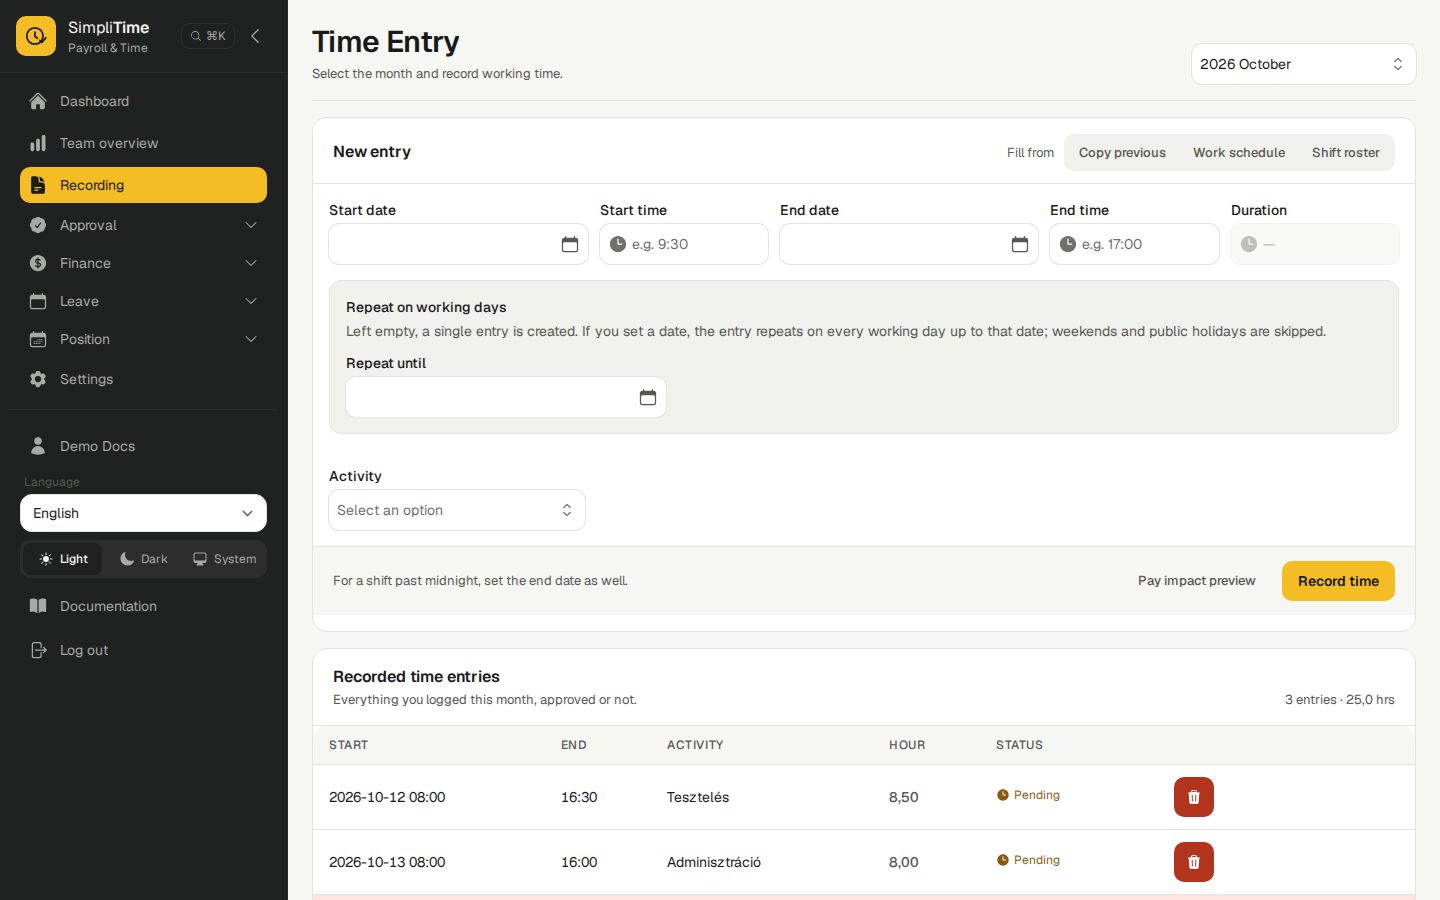
Task: Click the Demo Docs user icon
Action: pyautogui.click(x=38, y=446)
